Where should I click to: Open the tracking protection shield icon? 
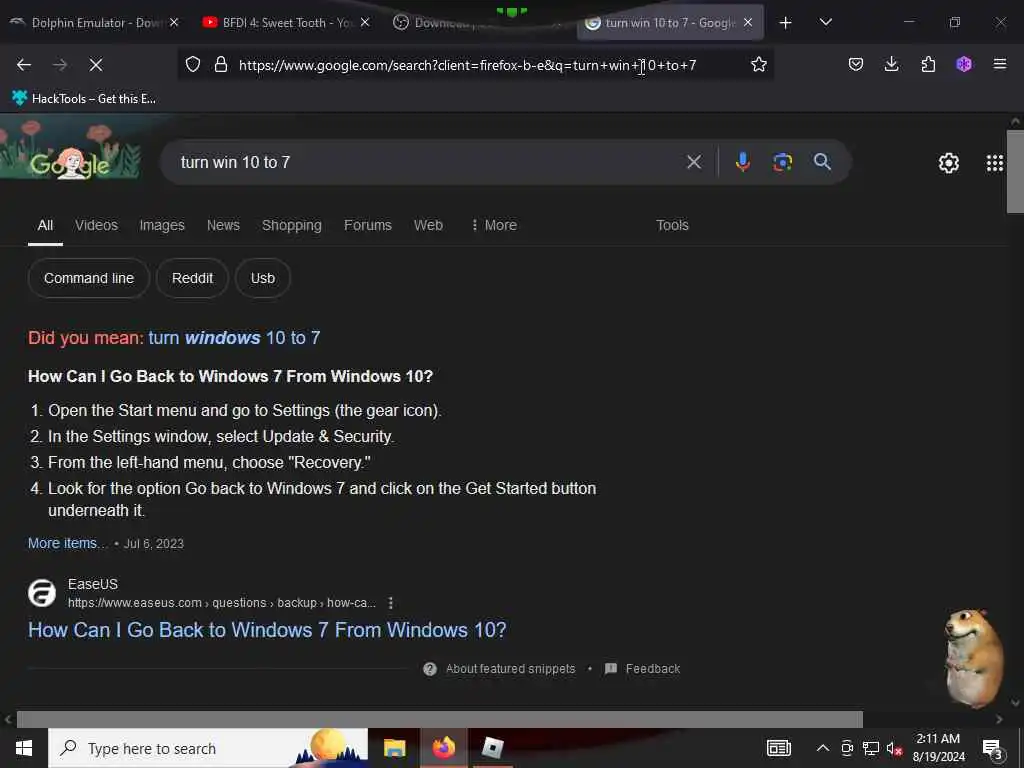pos(193,65)
